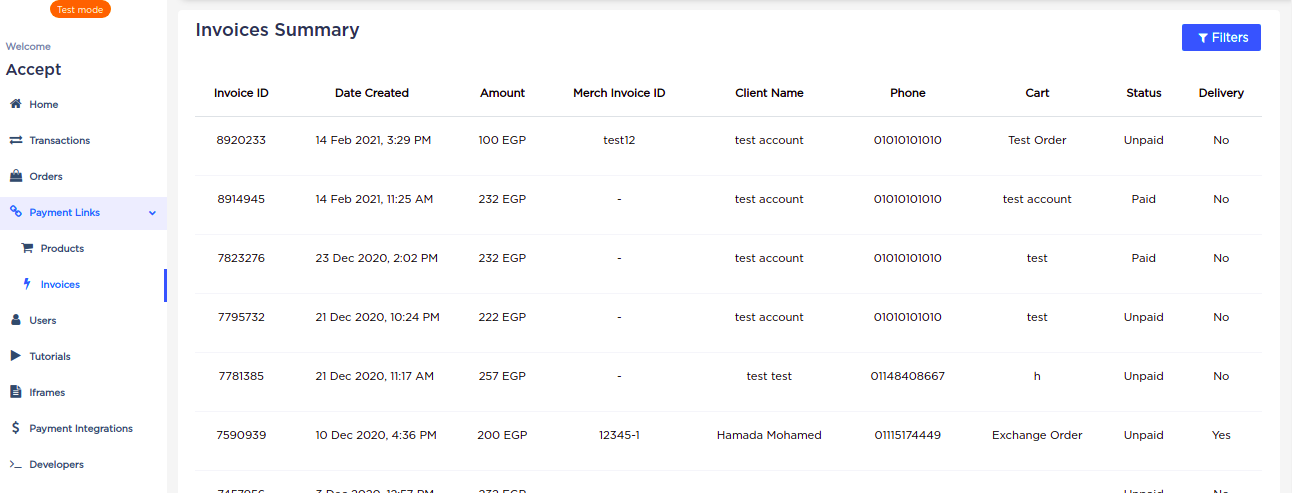Click the Yes delivery value for invoice 7590939
The image size is (1292, 493).
pyautogui.click(x=1221, y=435)
